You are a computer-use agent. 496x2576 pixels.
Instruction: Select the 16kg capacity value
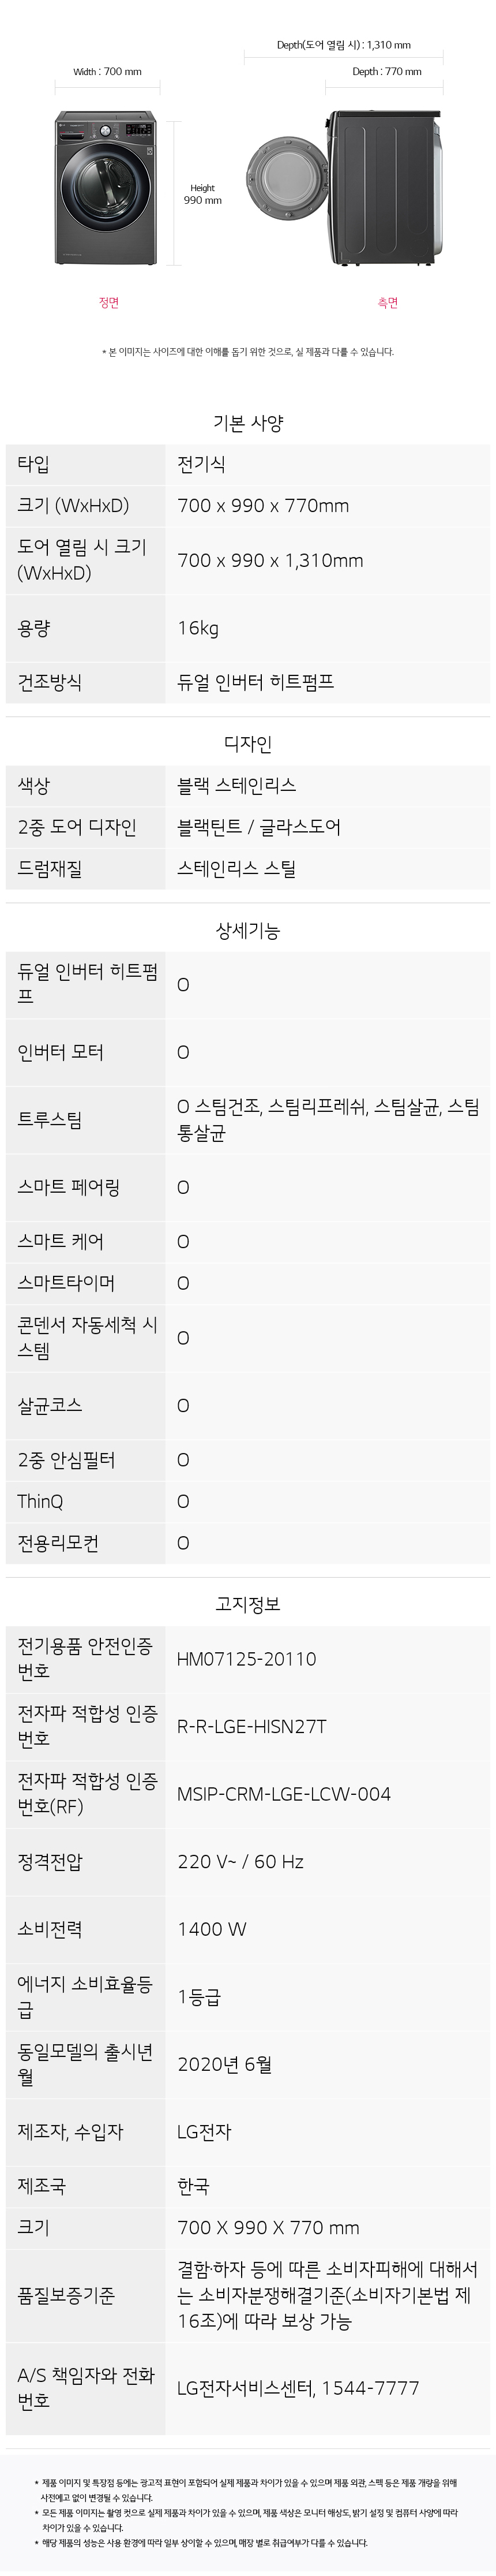198,629
